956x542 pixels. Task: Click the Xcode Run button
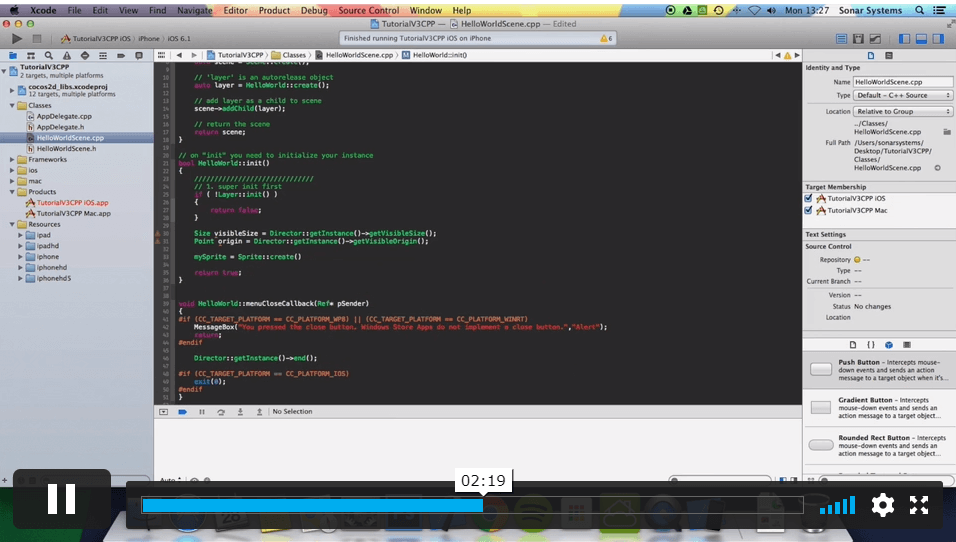16,38
